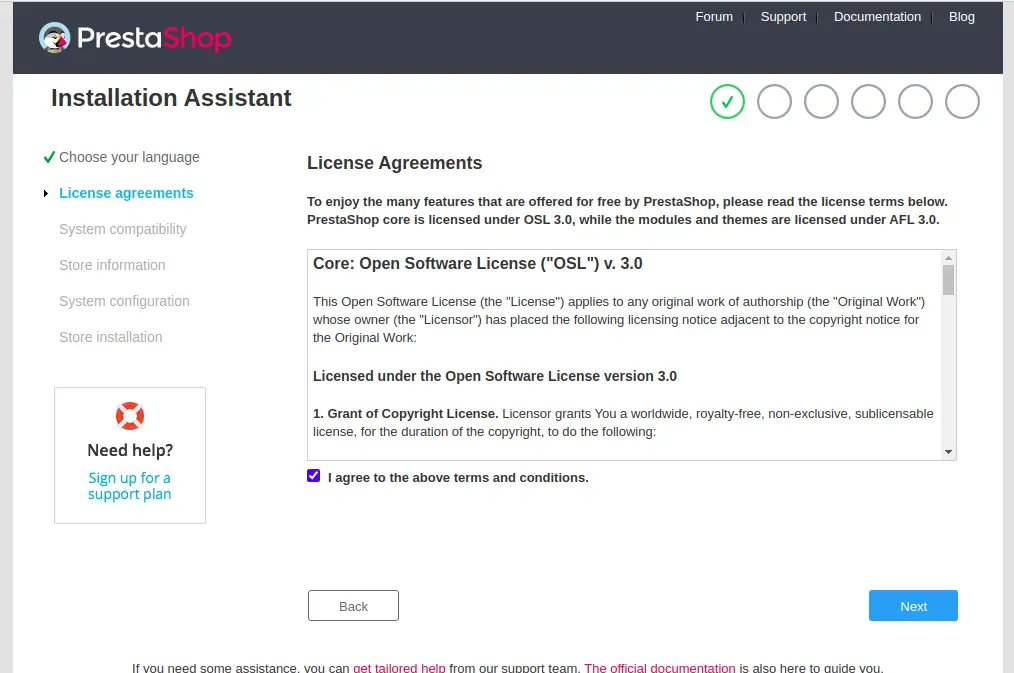Viewport: 1014px width, 673px height.
Task: Click green checkmark beside Choose your language
Action: click(x=49, y=157)
